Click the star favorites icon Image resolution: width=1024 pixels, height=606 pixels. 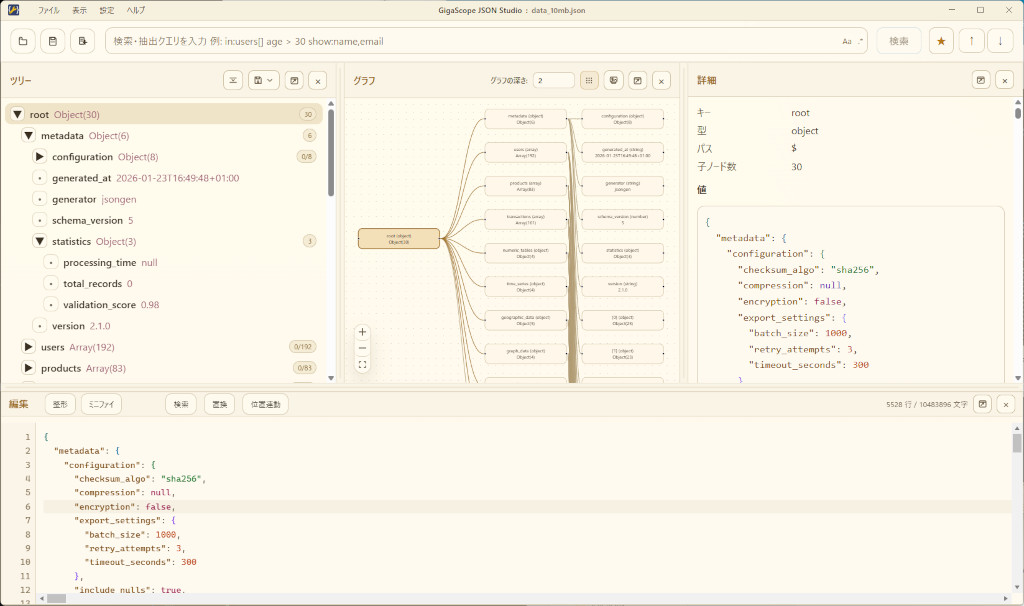[941, 41]
